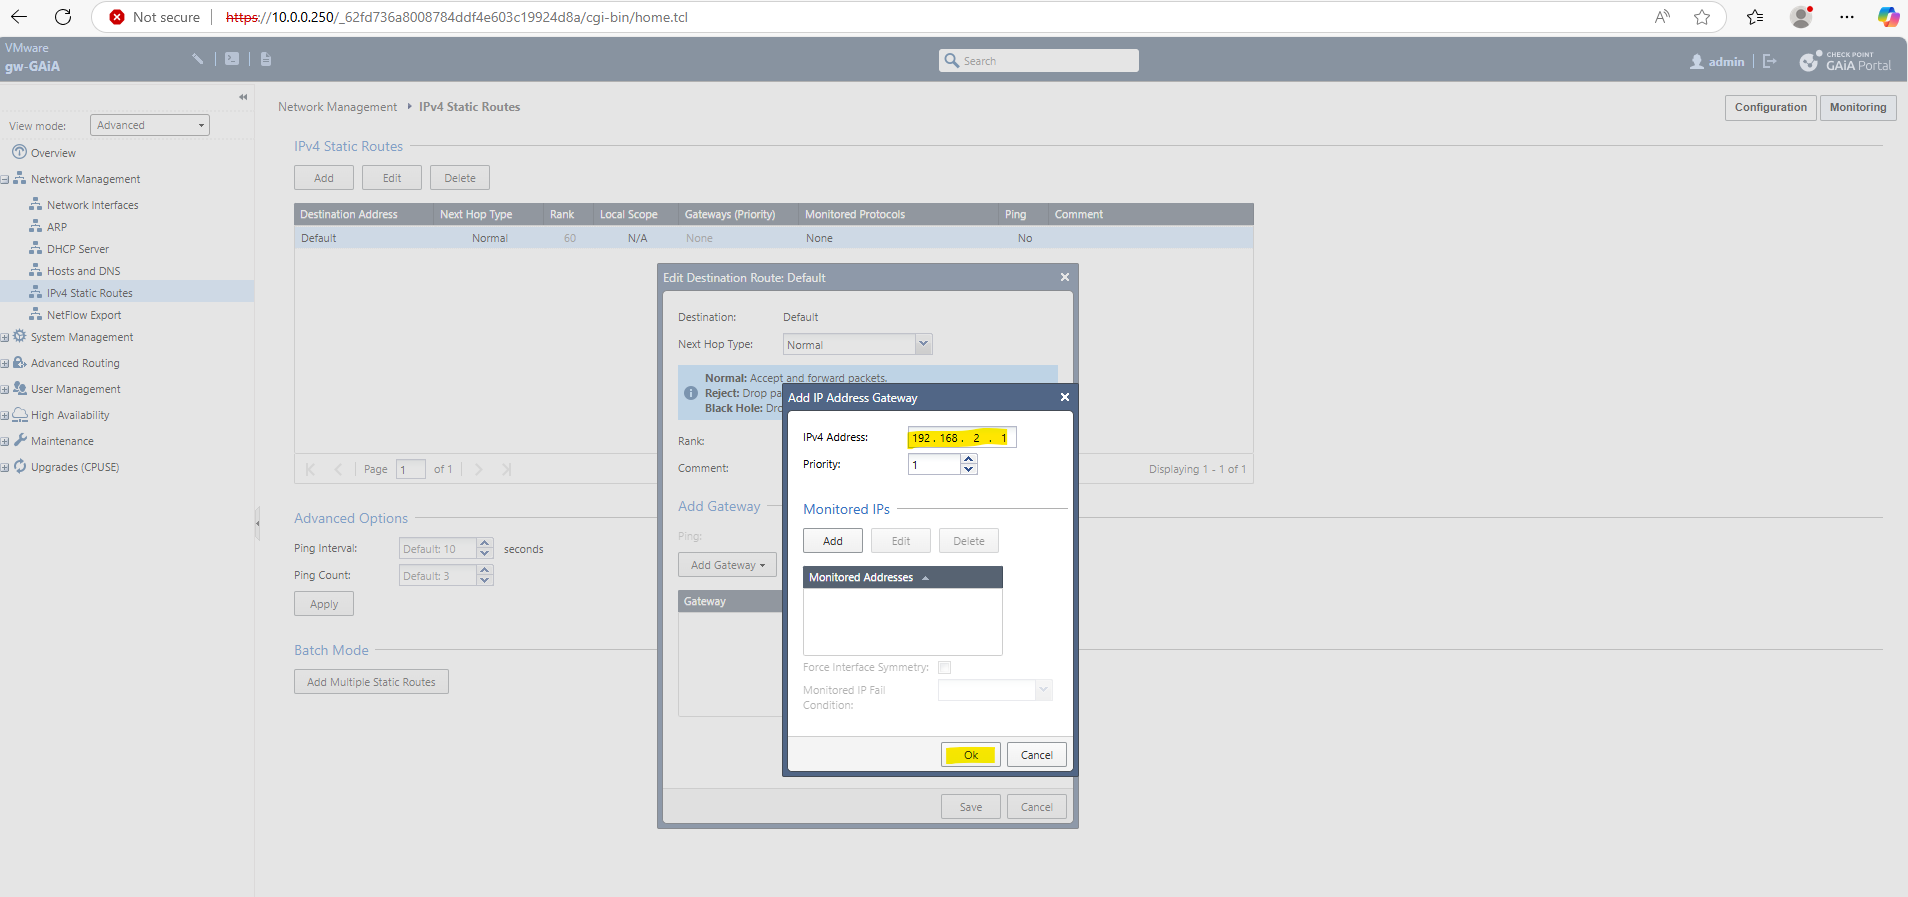Viewport: 1908px width, 897px height.
Task: Expand System Management tree node
Action: [x=5, y=337]
